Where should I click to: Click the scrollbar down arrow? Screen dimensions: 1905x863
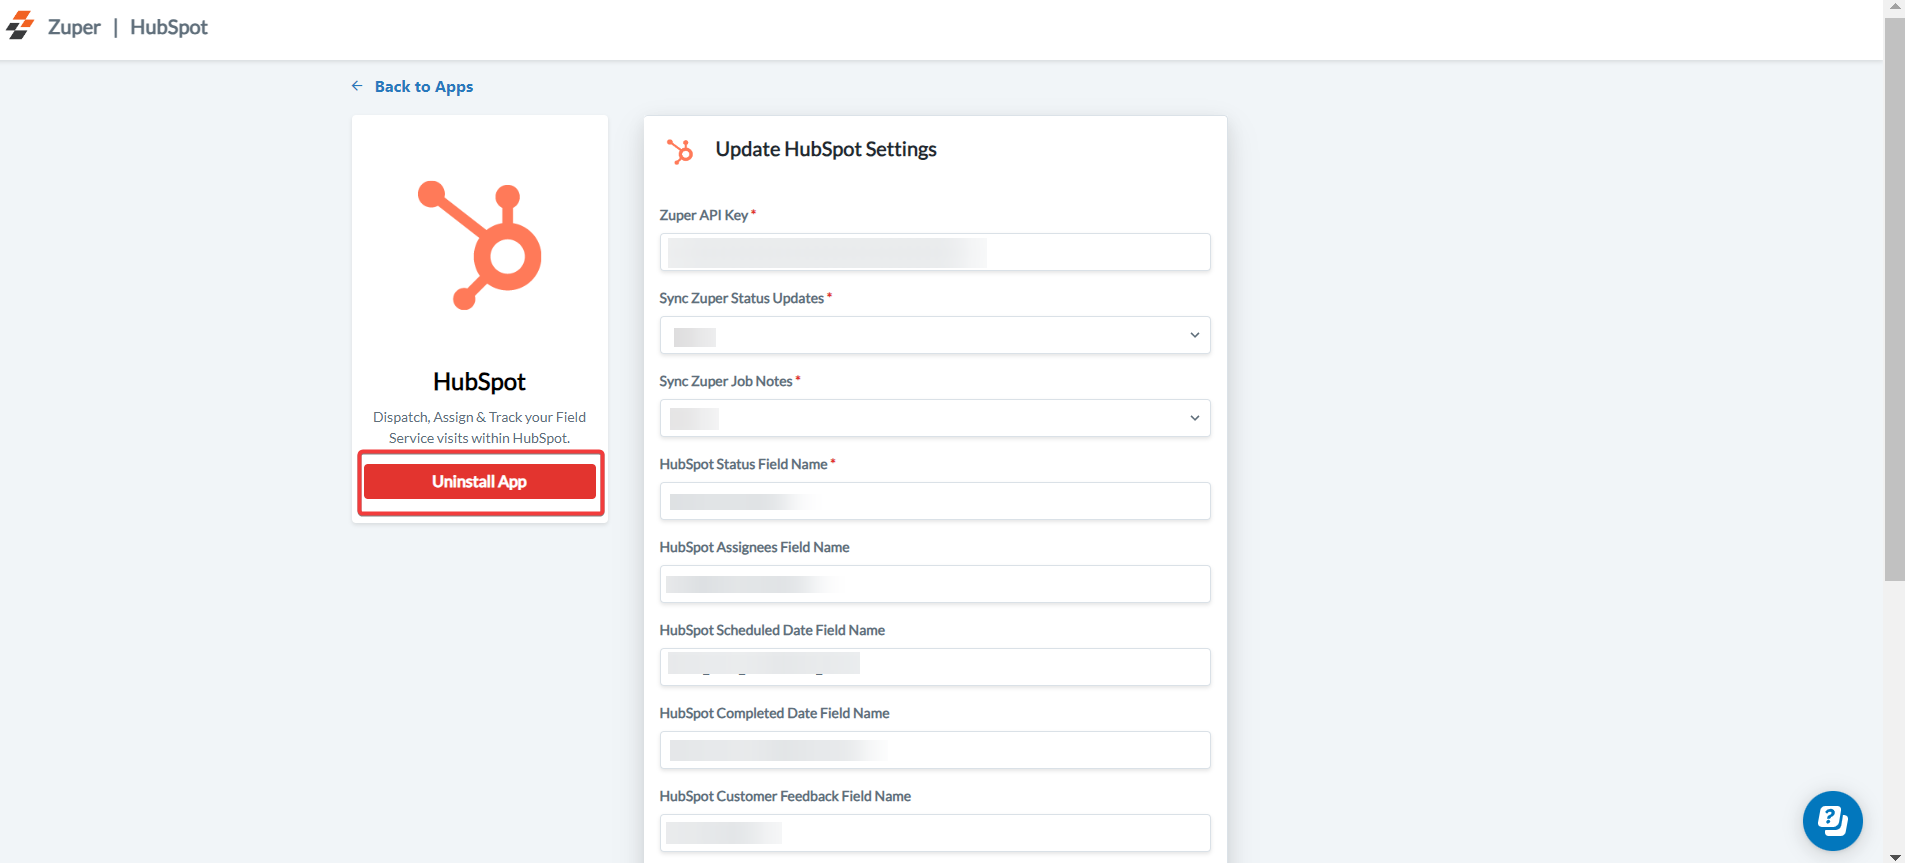1894,857
